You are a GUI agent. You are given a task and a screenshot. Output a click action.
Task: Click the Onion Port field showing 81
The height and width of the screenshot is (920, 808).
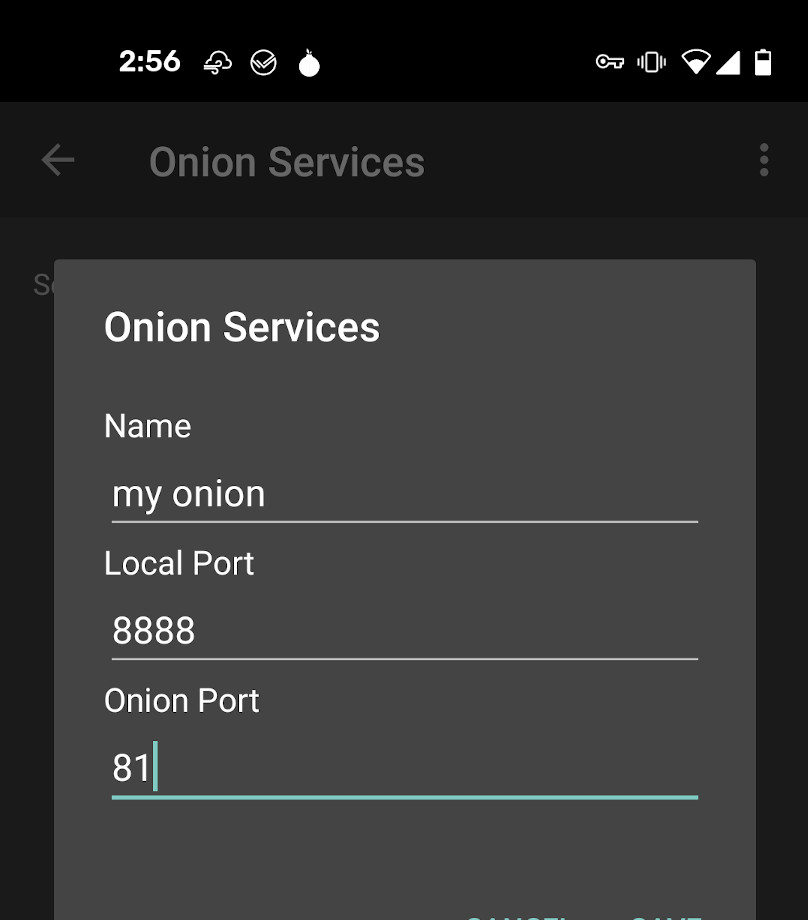coord(404,768)
